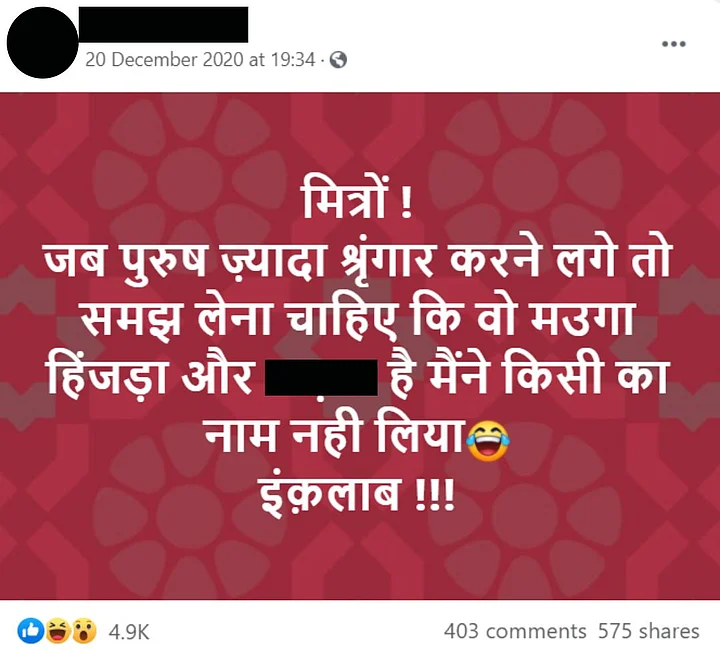The height and width of the screenshot is (650, 720).
Task: Click the laughing-tears emoji in post text
Action: pyautogui.click(x=488, y=442)
